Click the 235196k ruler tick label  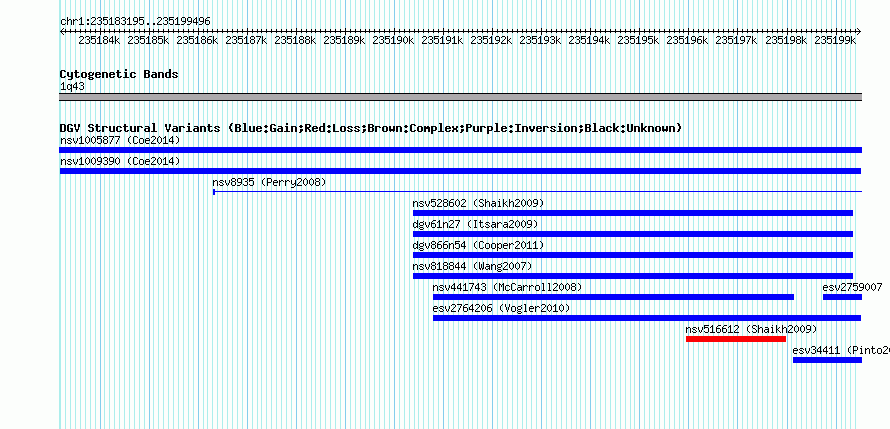[687, 40]
